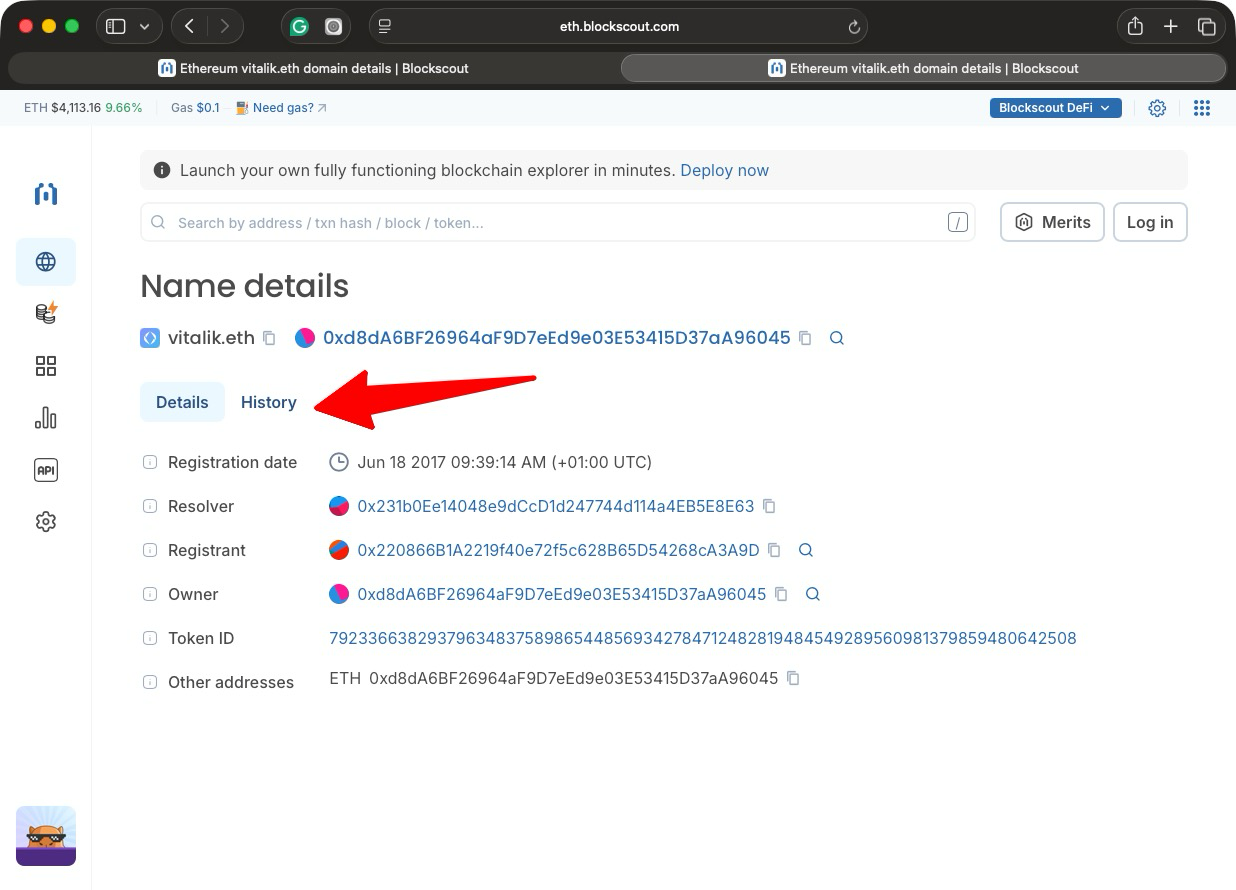Viewport: 1236px width, 890px height.
Task: Open the API documentation sidebar icon
Action: [x=46, y=470]
